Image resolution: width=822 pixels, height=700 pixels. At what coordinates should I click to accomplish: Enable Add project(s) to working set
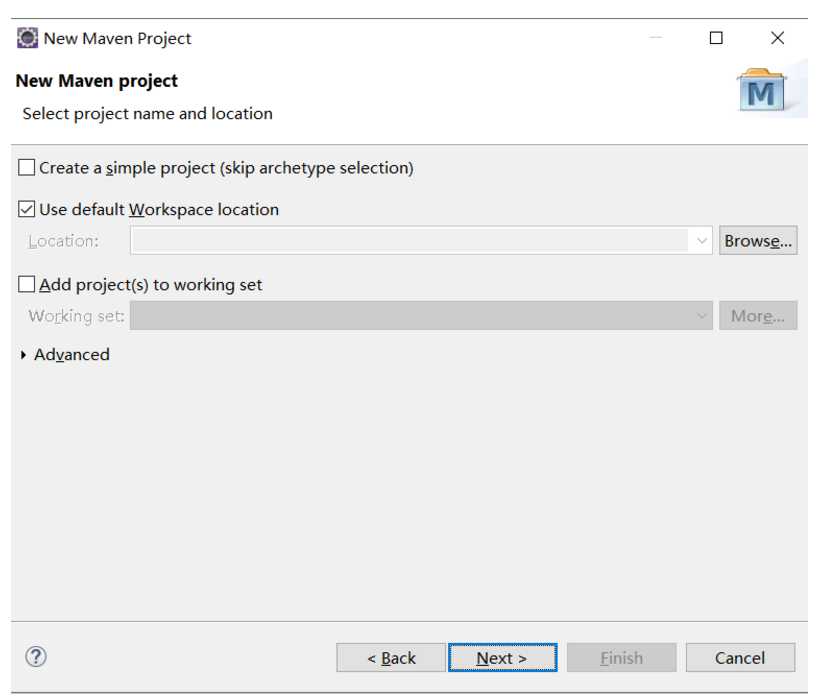point(26,284)
